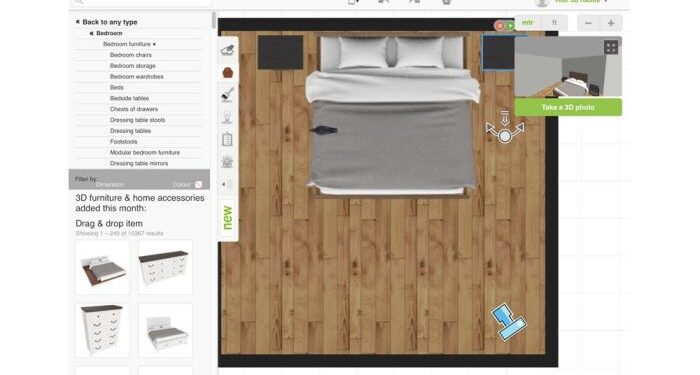Open the Bedroom chairs category

tap(131, 55)
